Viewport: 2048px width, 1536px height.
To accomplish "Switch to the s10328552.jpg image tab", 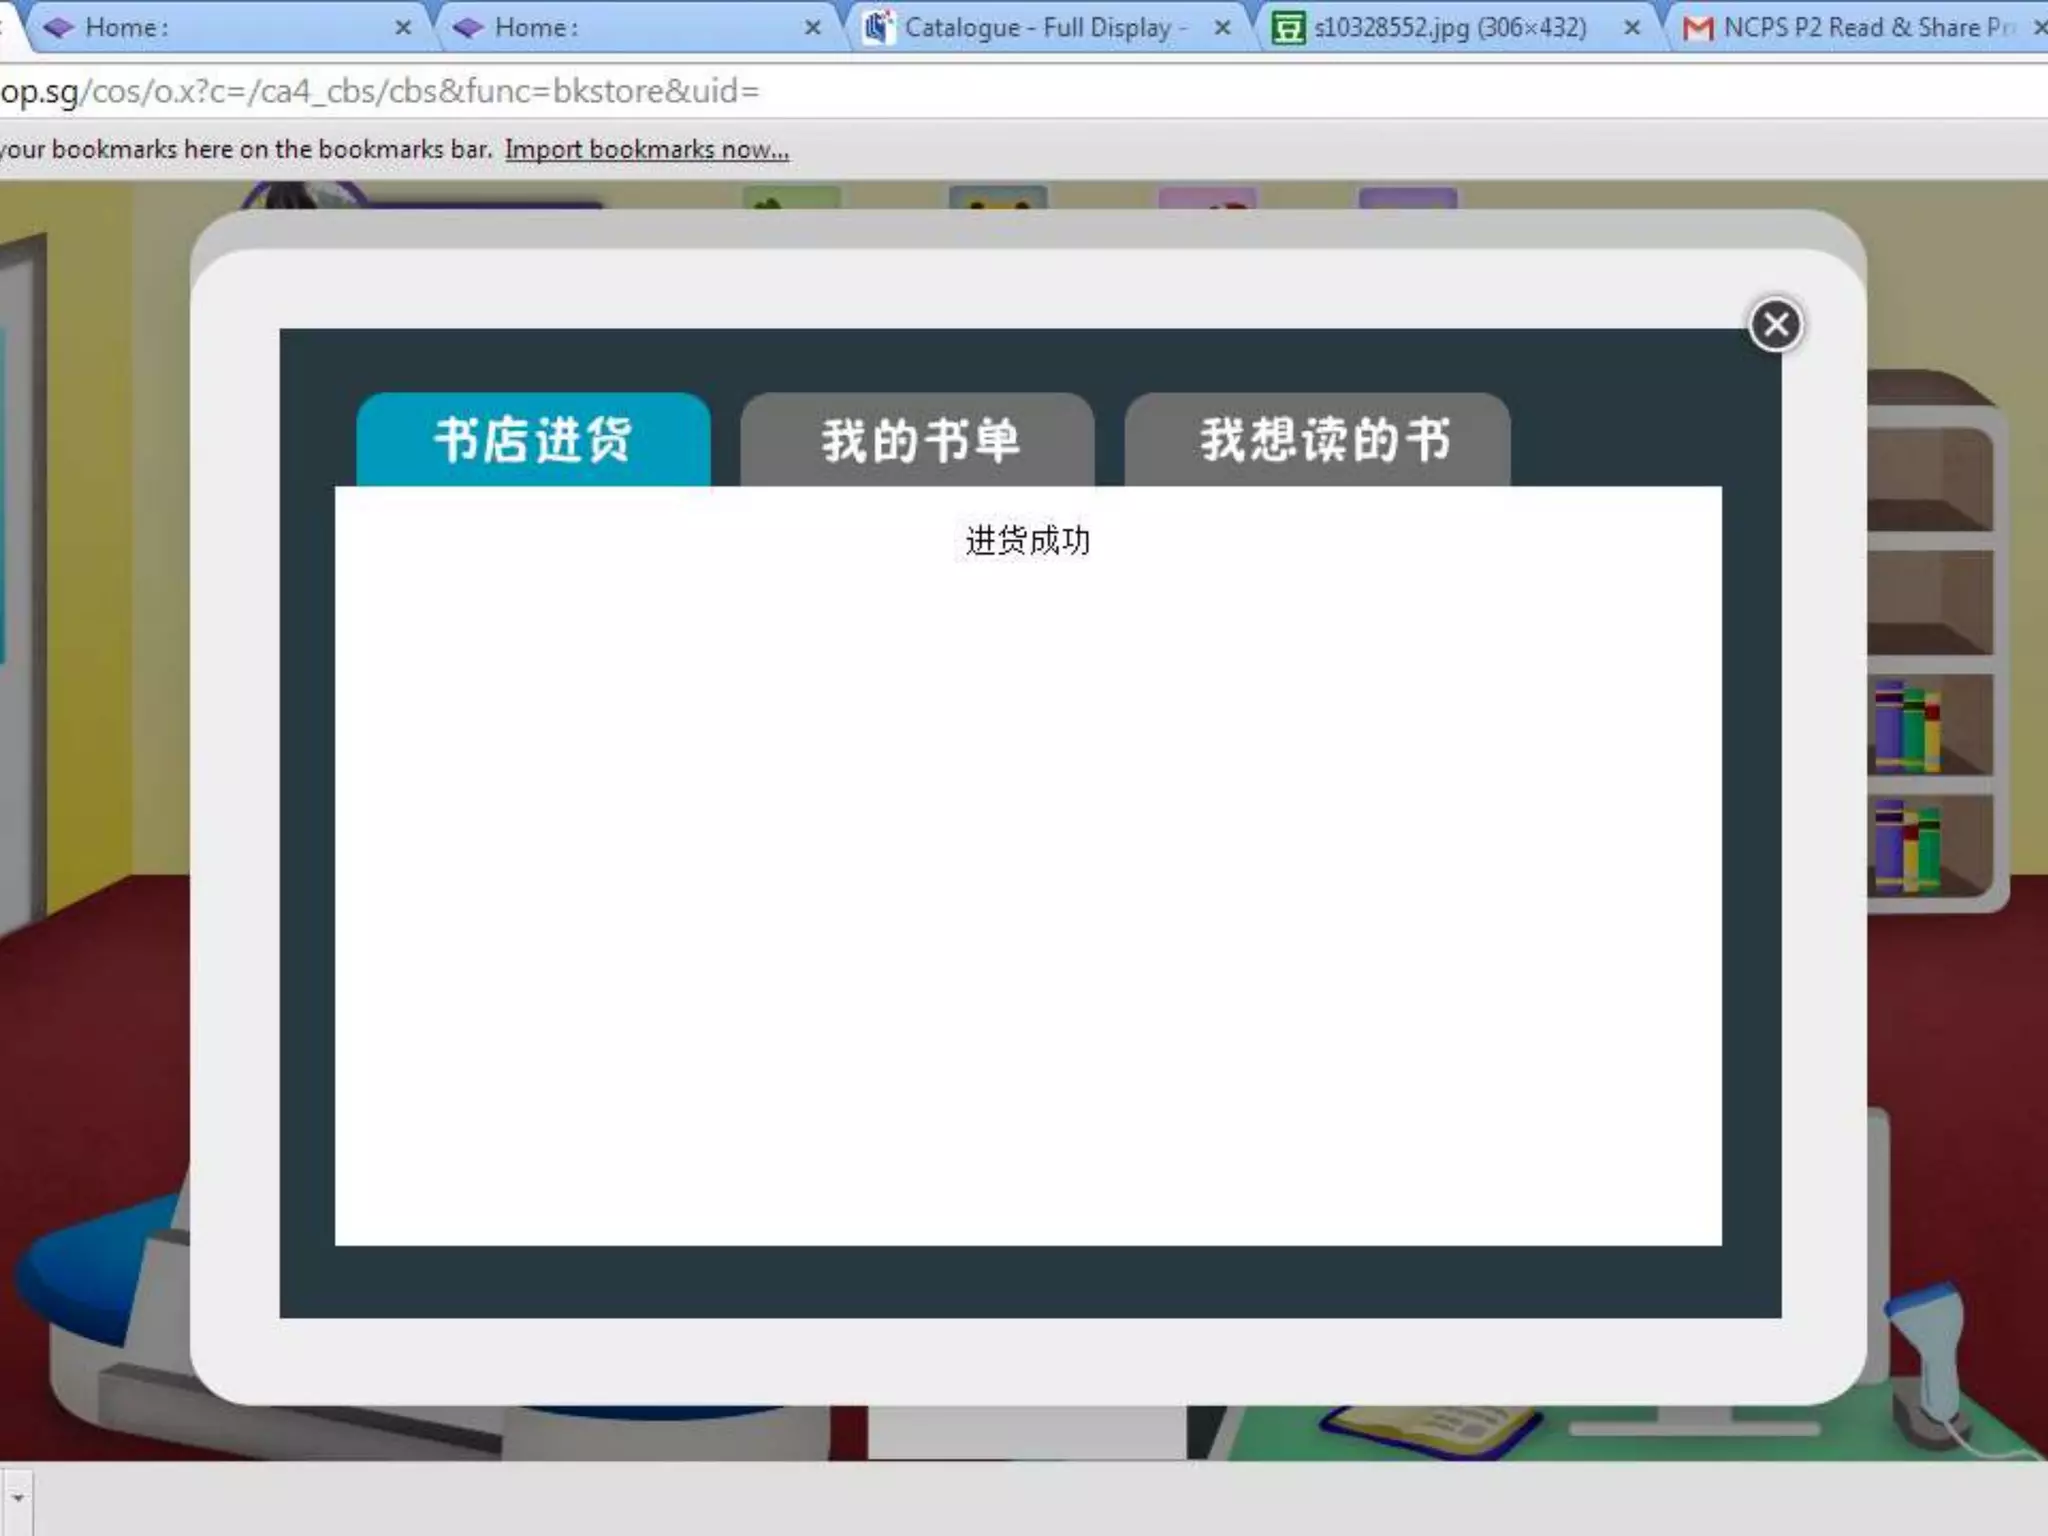I will (1450, 28).
